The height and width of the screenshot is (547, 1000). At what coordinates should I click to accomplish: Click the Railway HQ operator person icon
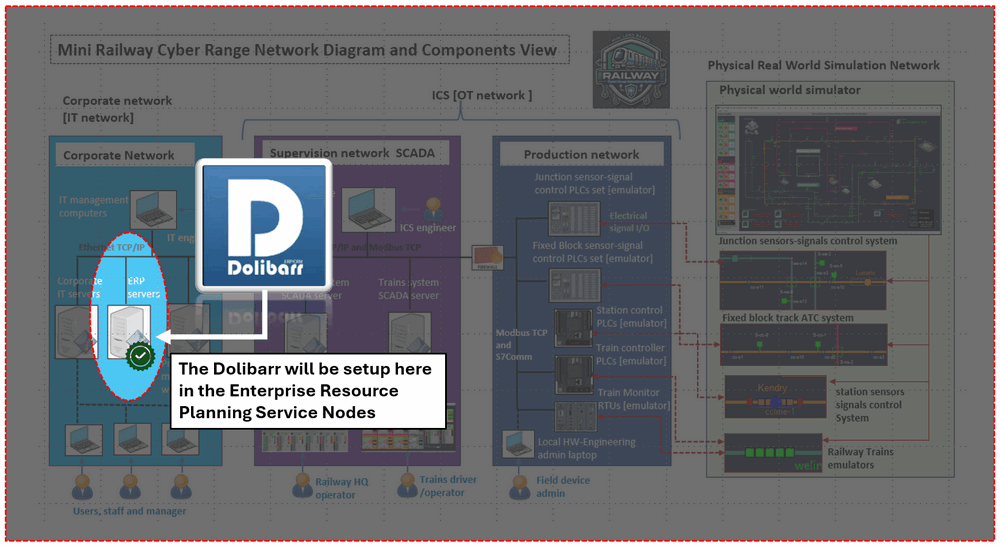tap(302, 486)
